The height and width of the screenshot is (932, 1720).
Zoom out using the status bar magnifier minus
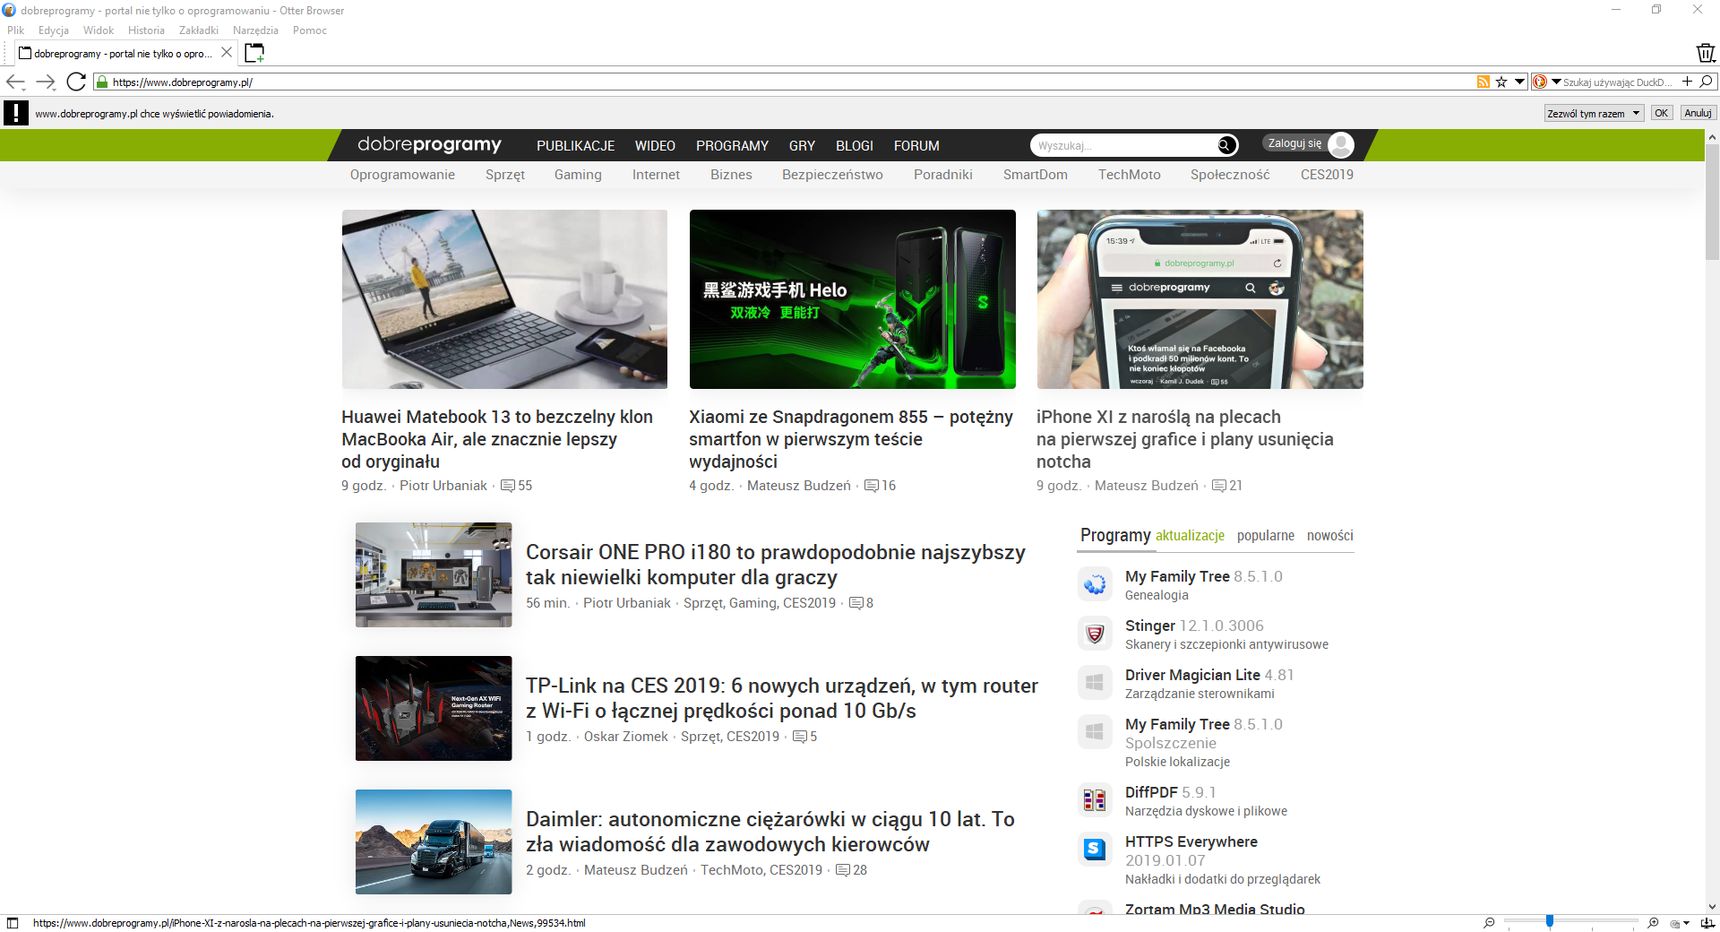(1489, 922)
